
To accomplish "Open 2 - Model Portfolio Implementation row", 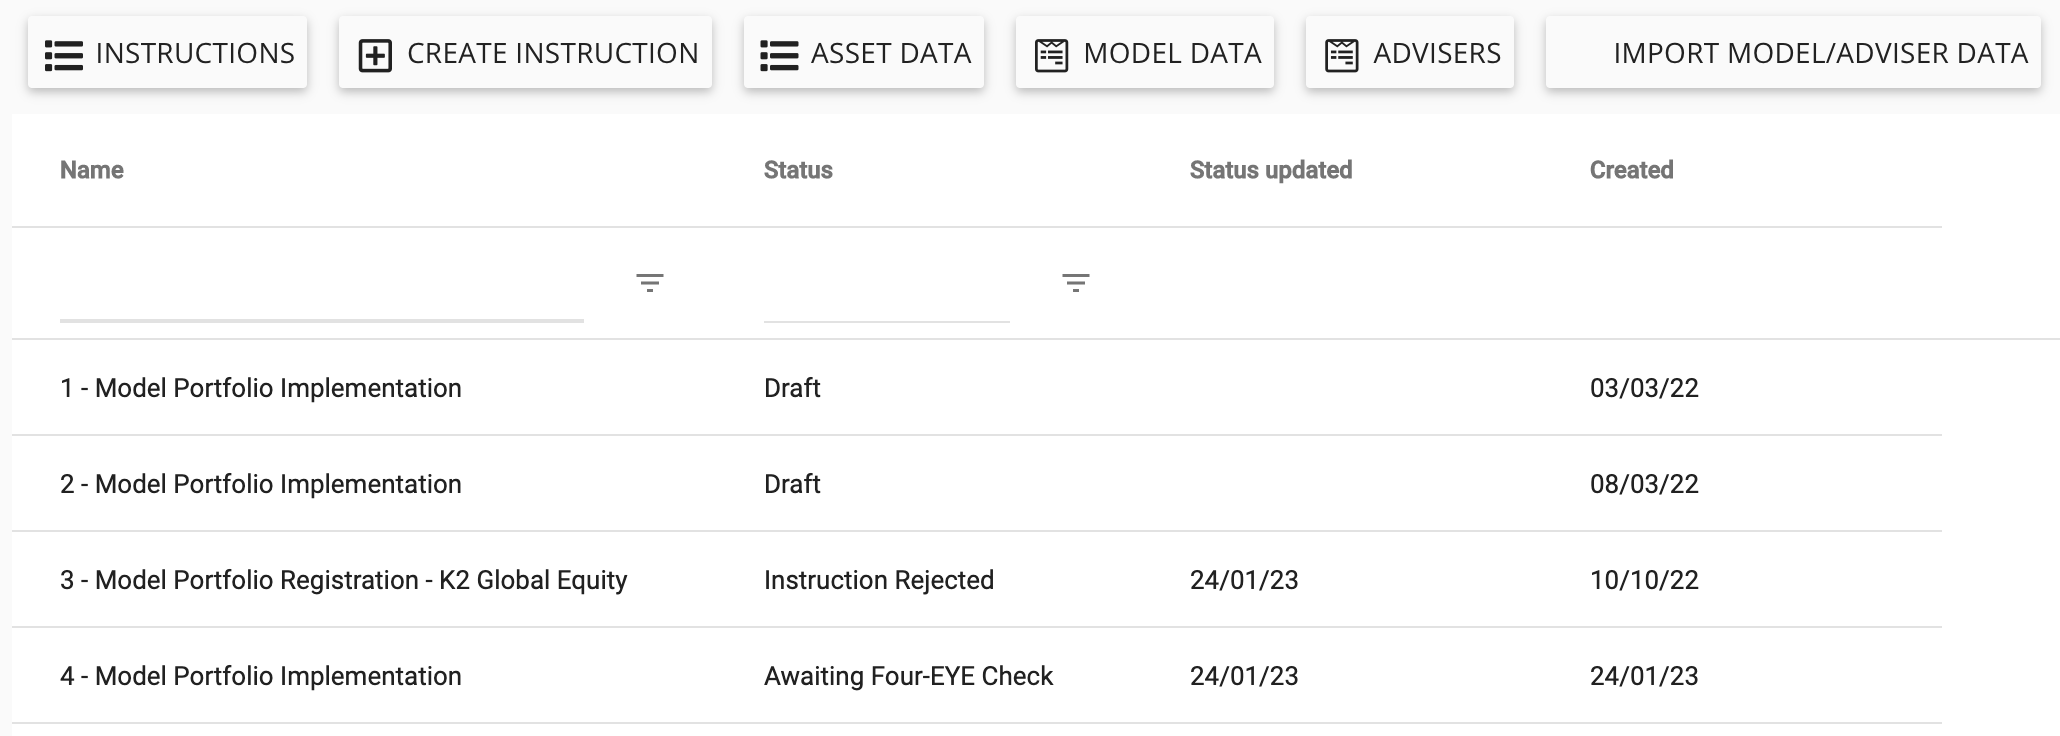I will pos(261,484).
